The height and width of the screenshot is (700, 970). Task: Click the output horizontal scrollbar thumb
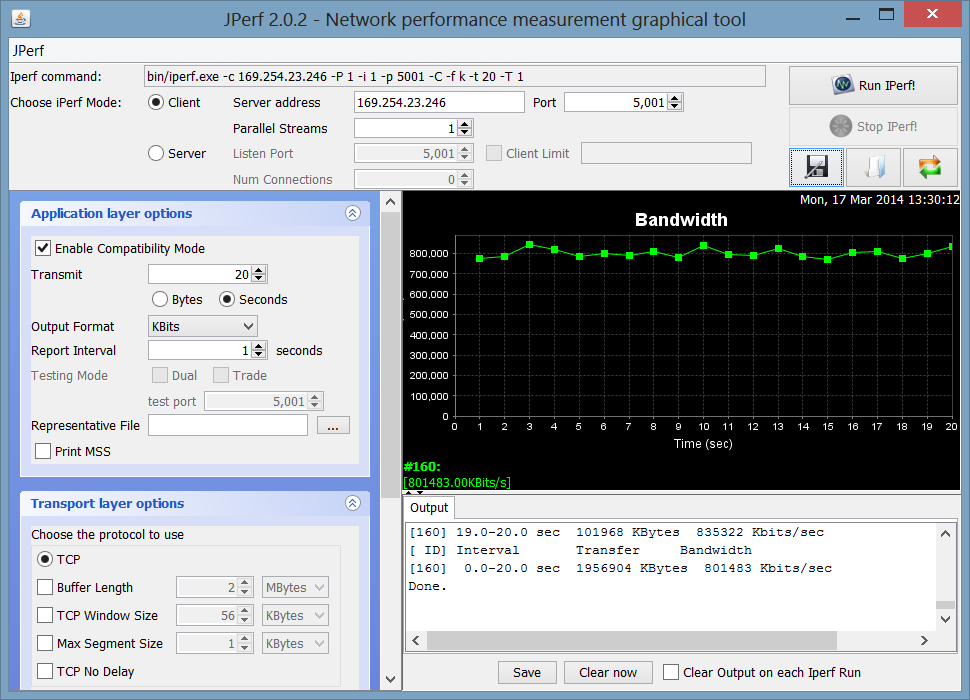coord(632,641)
